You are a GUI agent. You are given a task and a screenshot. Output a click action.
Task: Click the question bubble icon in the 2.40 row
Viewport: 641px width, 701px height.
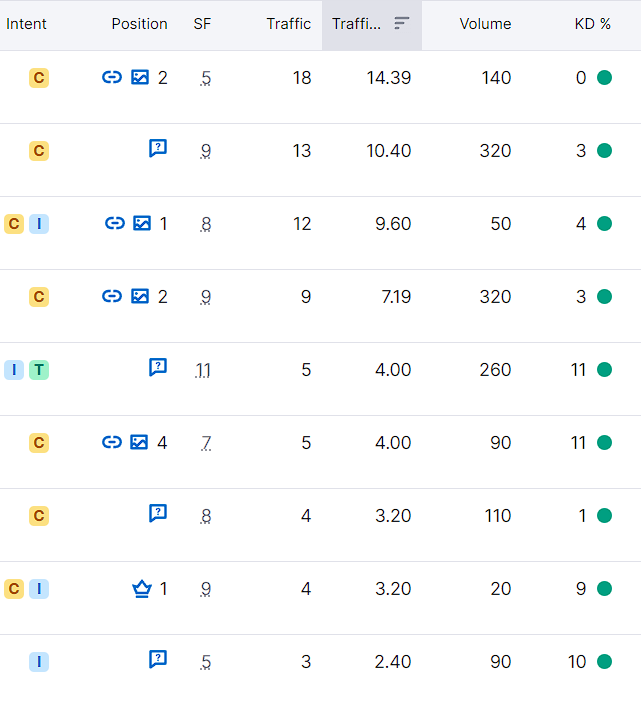[x=158, y=659]
